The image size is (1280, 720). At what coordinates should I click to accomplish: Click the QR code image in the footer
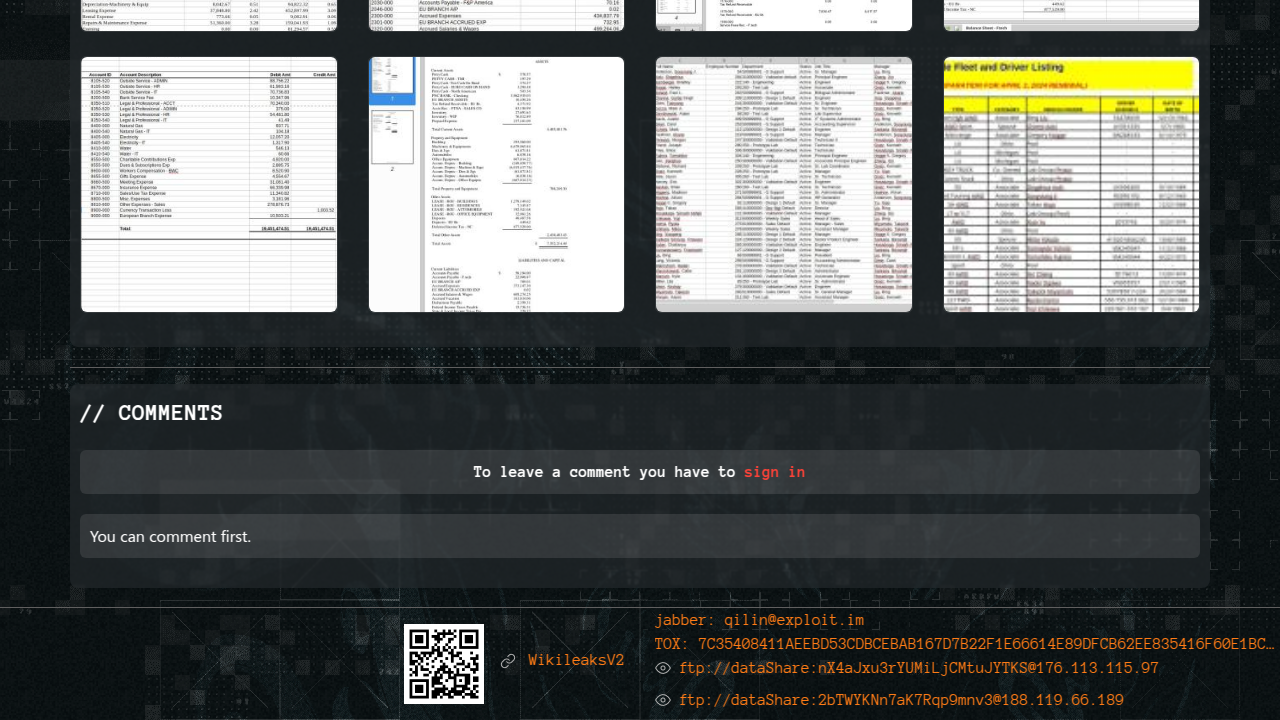(x=443, y=663)
